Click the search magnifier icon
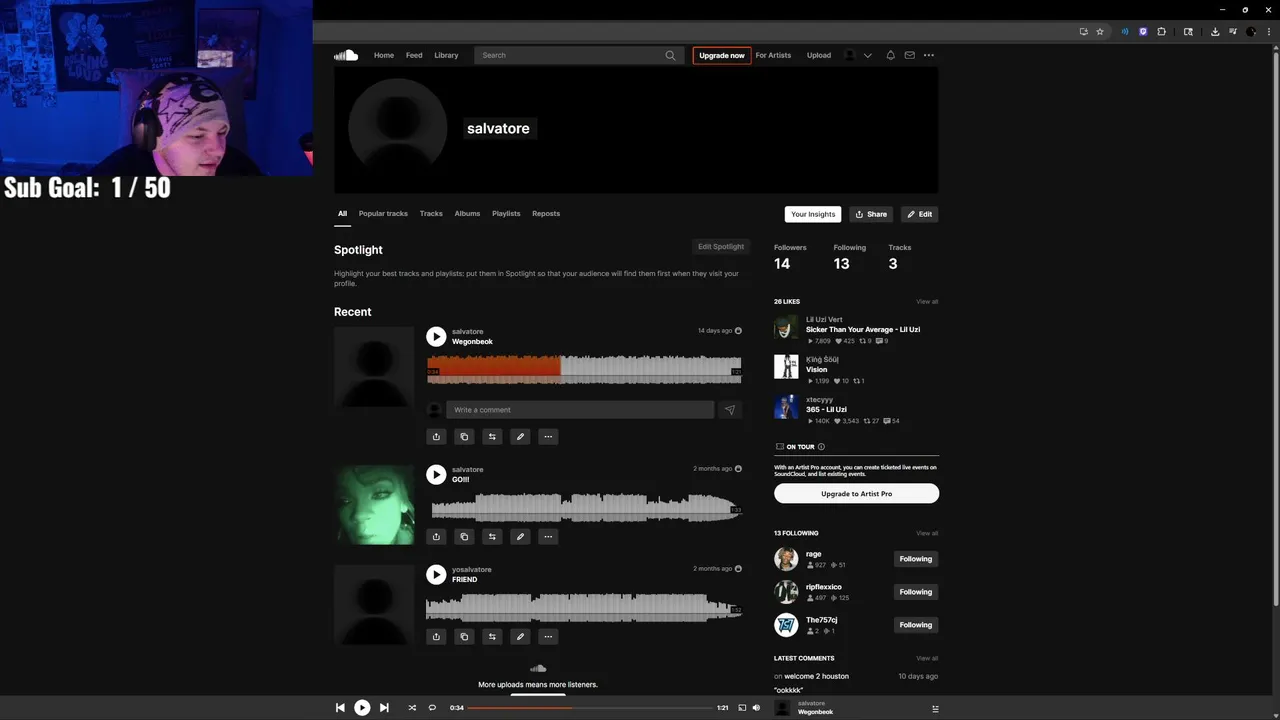1280x720 pixels. (x=670, y=55)
